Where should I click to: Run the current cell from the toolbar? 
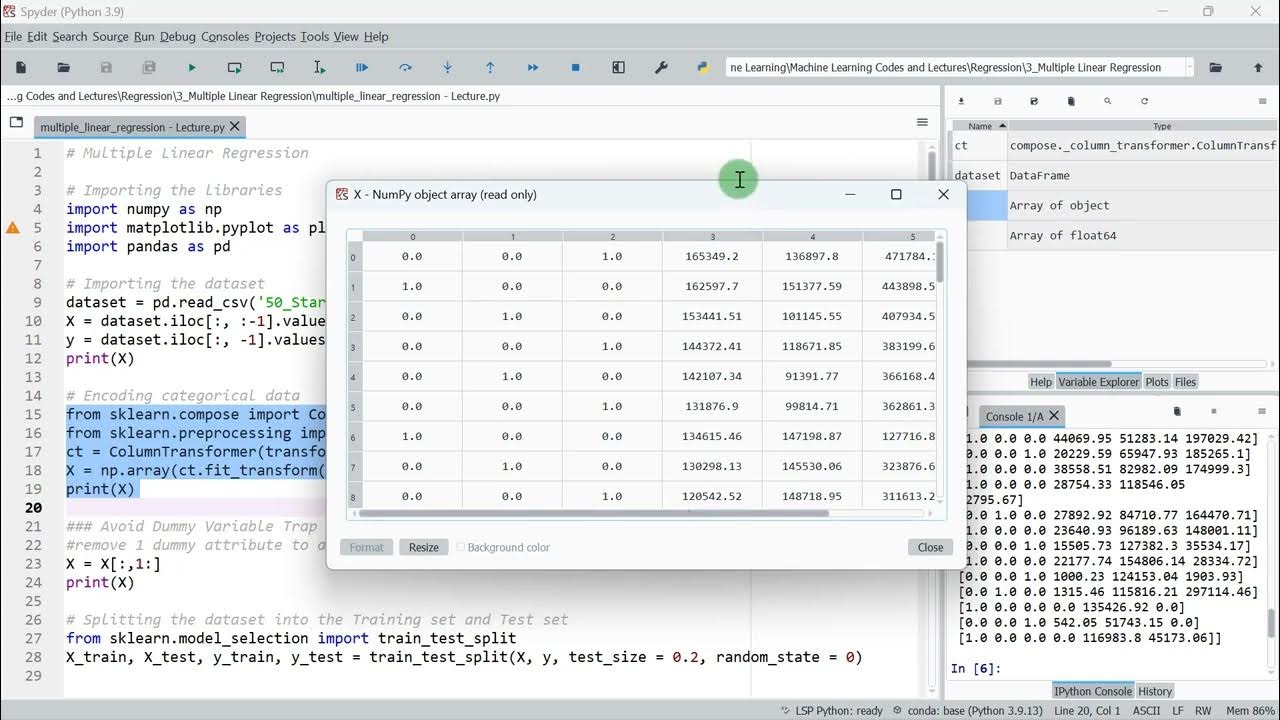tap(234, 67)
